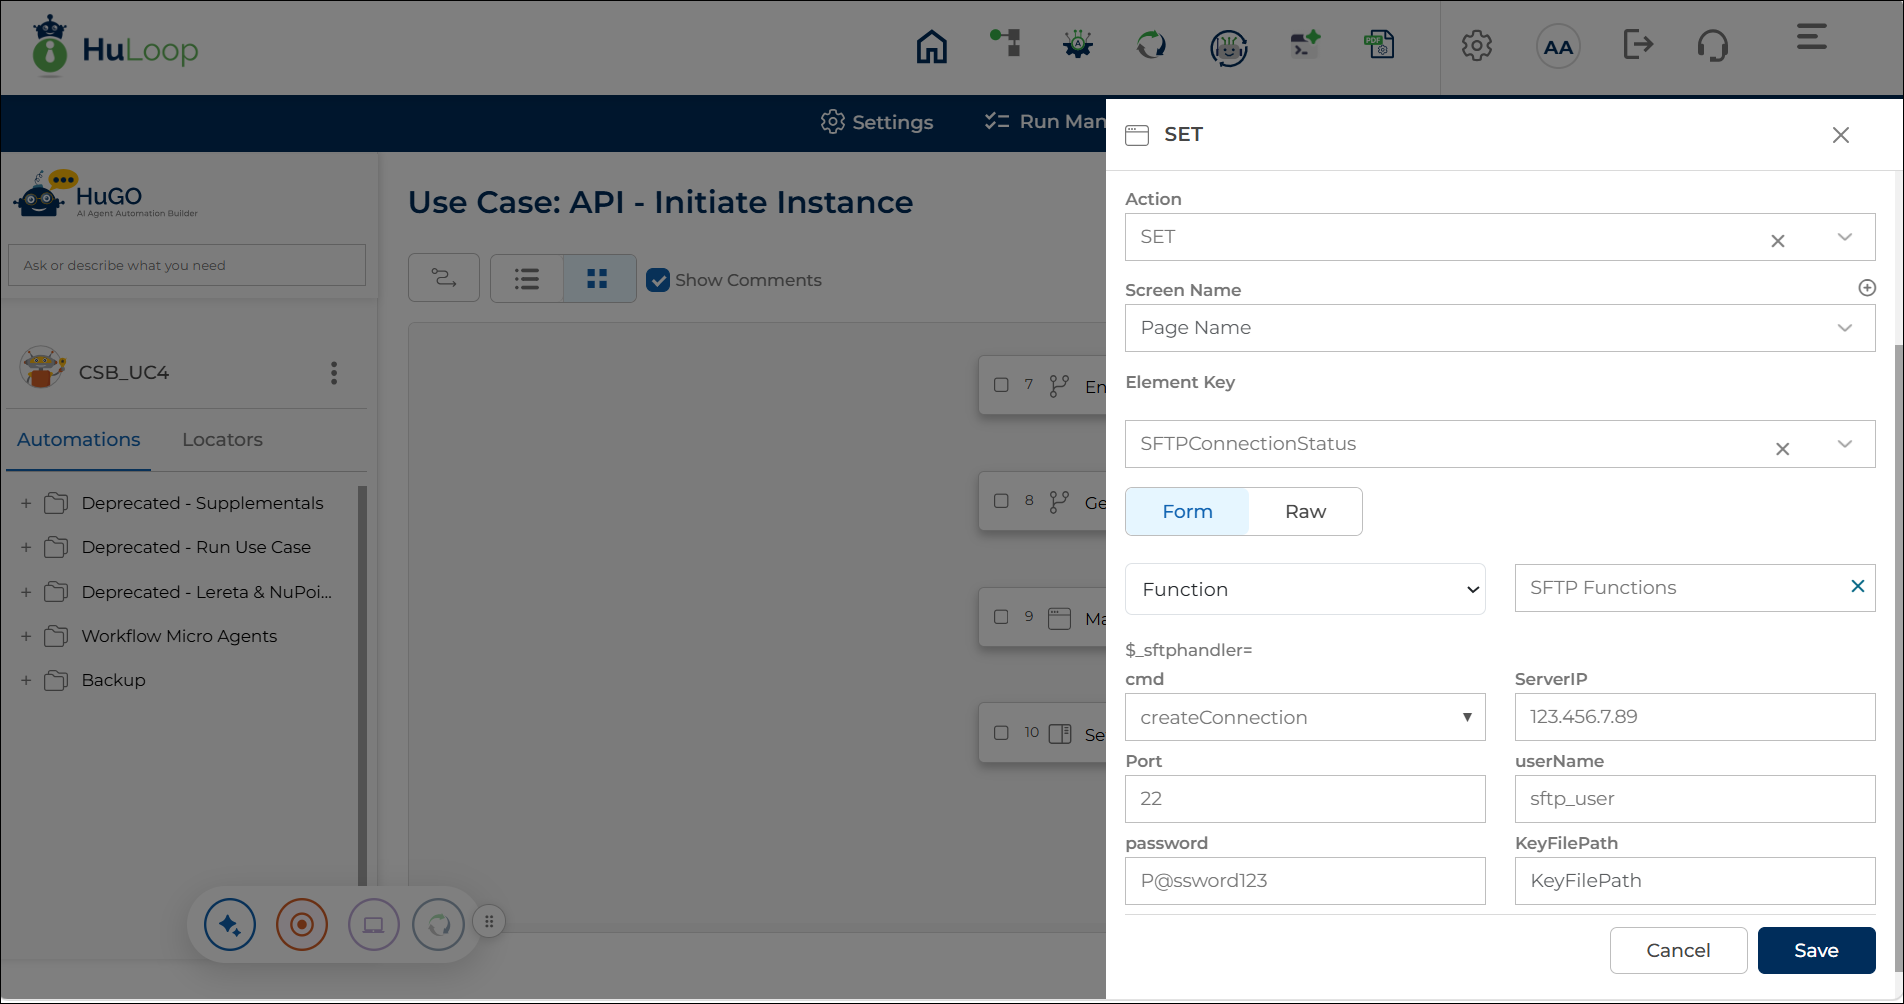Open the CSB_UC4 three-dot menu
The image size is (1904, 1004).
(x=334, y=373)
